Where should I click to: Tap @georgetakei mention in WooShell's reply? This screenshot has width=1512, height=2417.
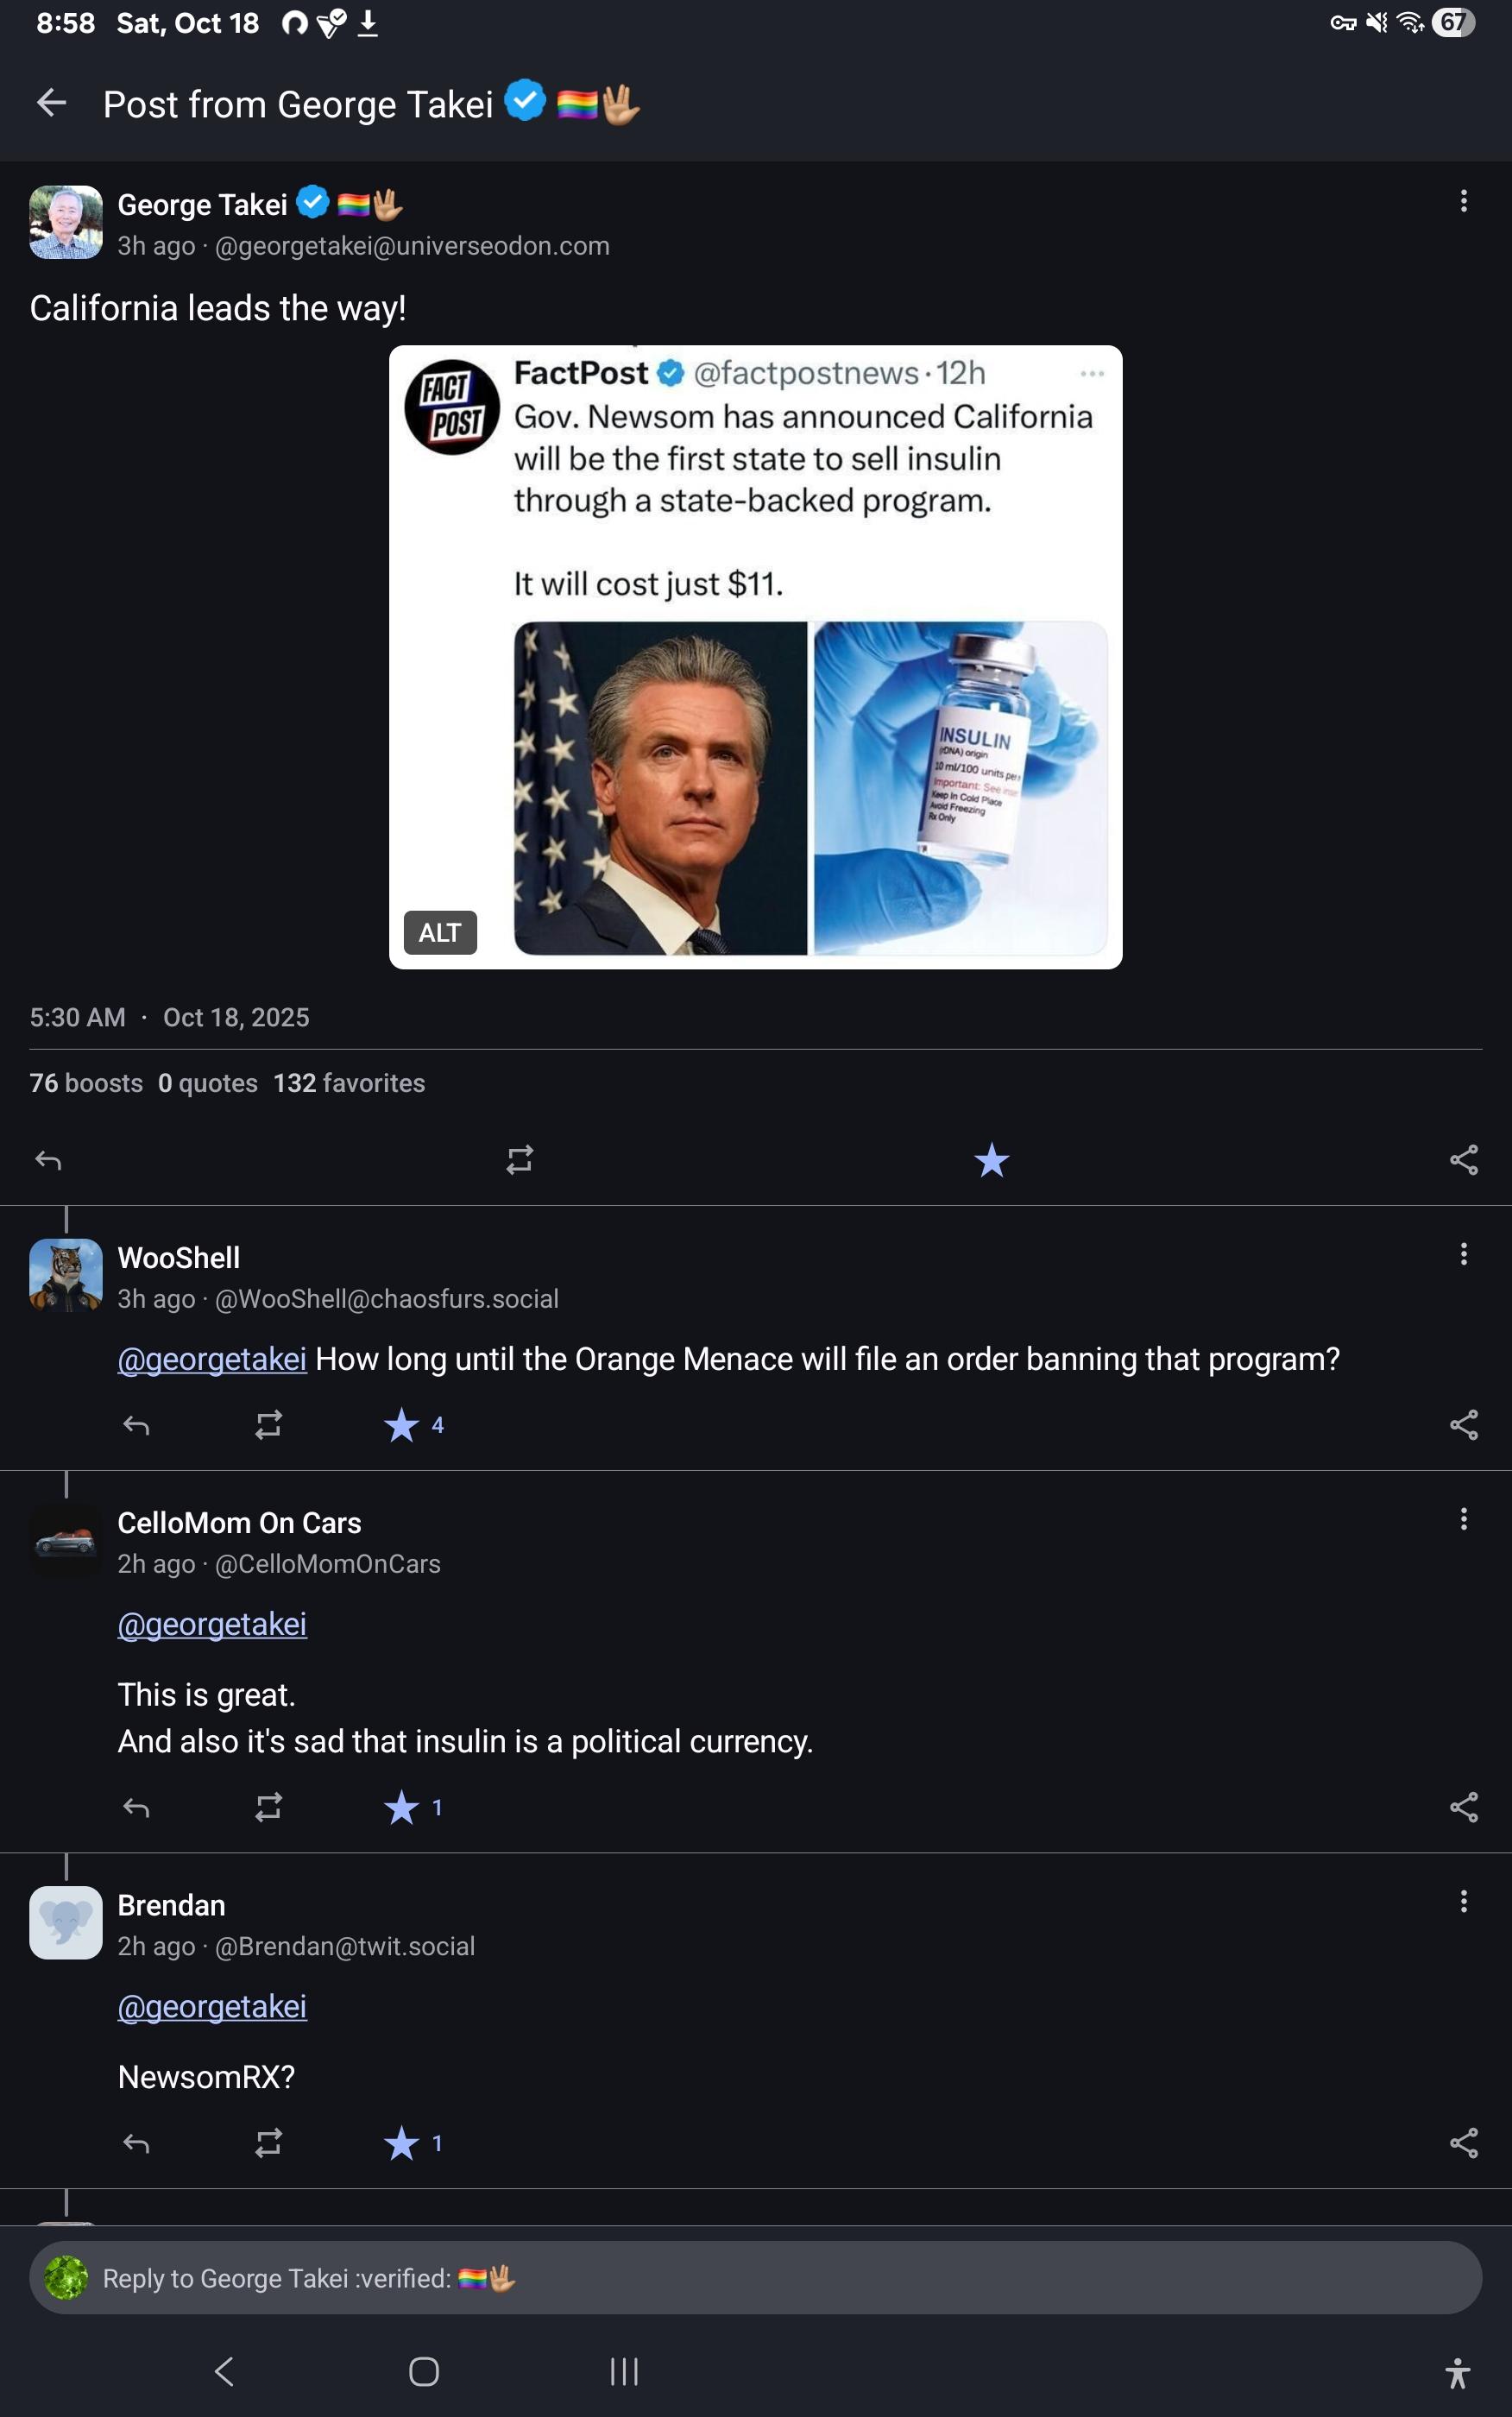click(x=212, y=1360)
